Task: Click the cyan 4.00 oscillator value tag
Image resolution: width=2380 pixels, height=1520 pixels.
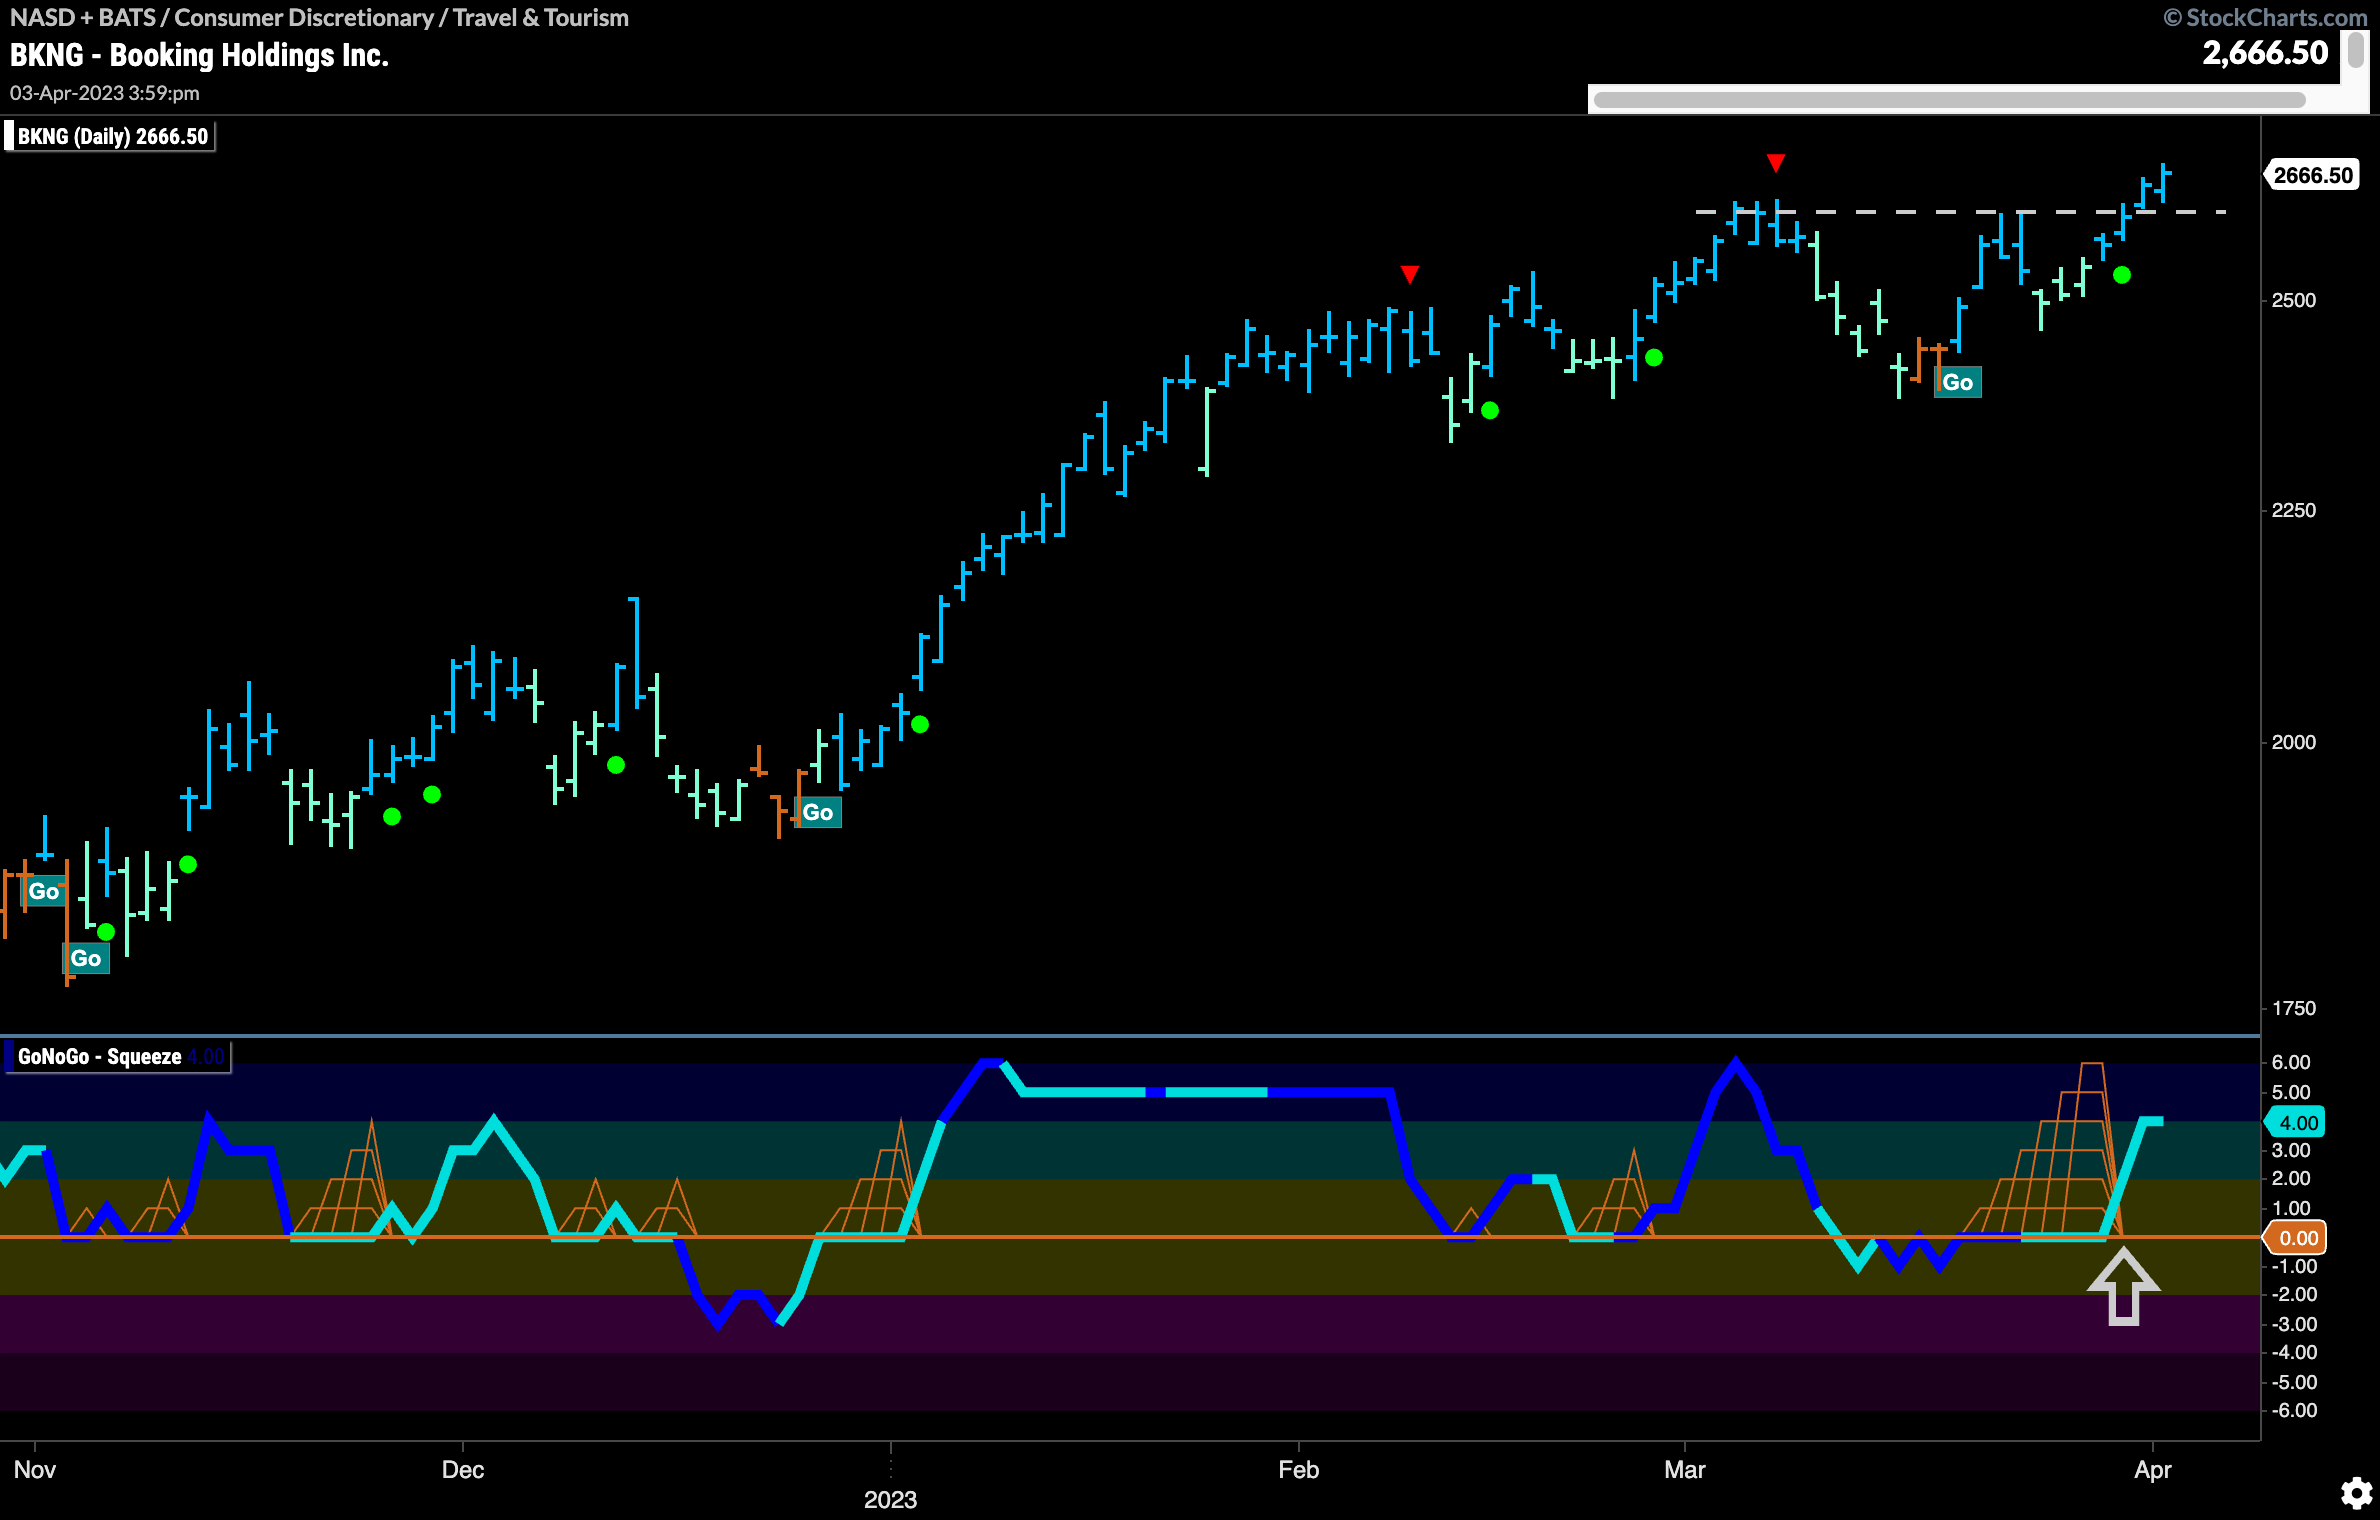Action: (2296, 1123)
